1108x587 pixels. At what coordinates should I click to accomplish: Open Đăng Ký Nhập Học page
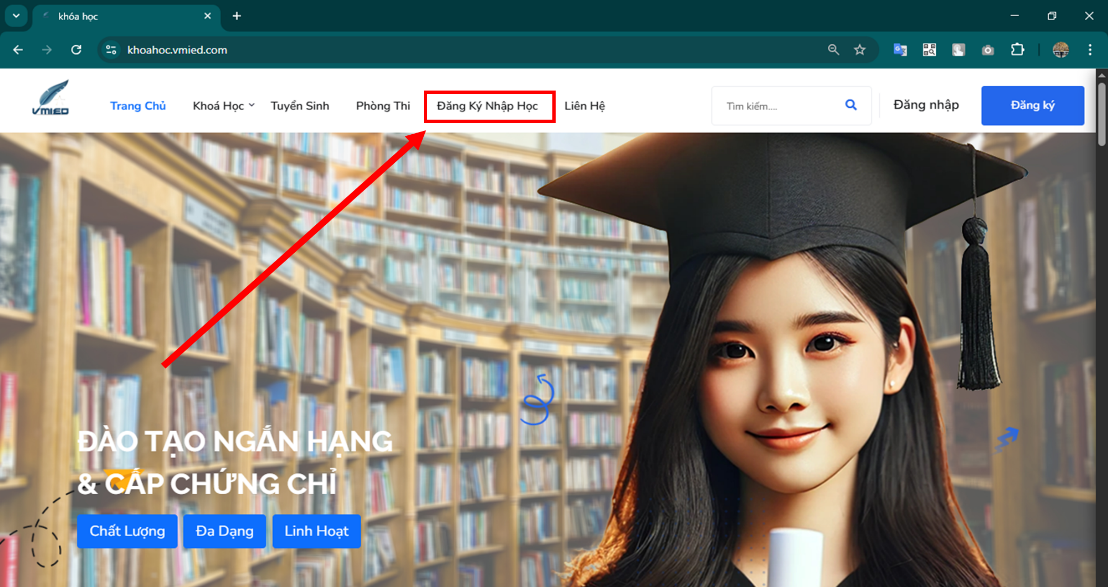pos(488,106)
